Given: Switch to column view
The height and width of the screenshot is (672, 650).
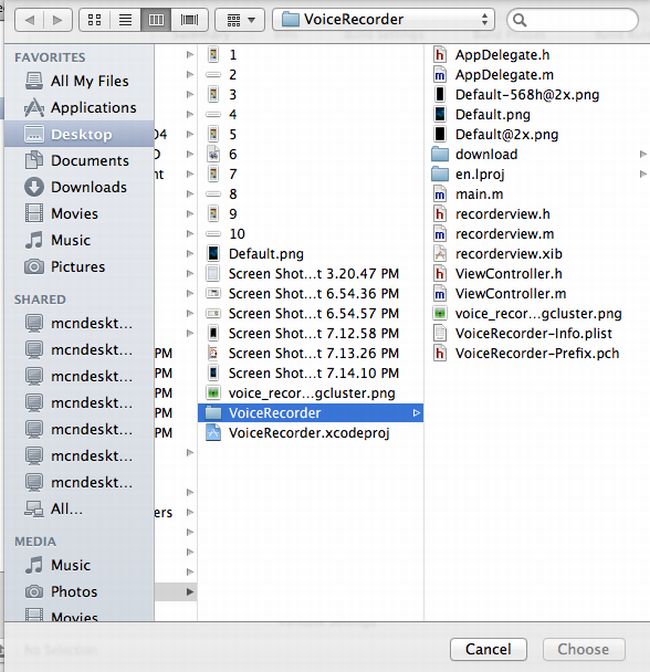Looking at the screenshot, I should tap(156, 20).
